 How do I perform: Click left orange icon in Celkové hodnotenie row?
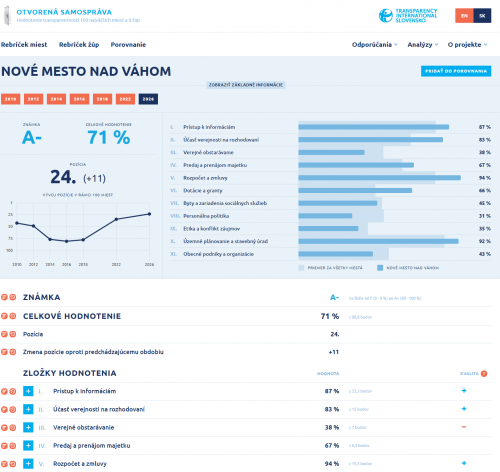(x=4, y=316)
